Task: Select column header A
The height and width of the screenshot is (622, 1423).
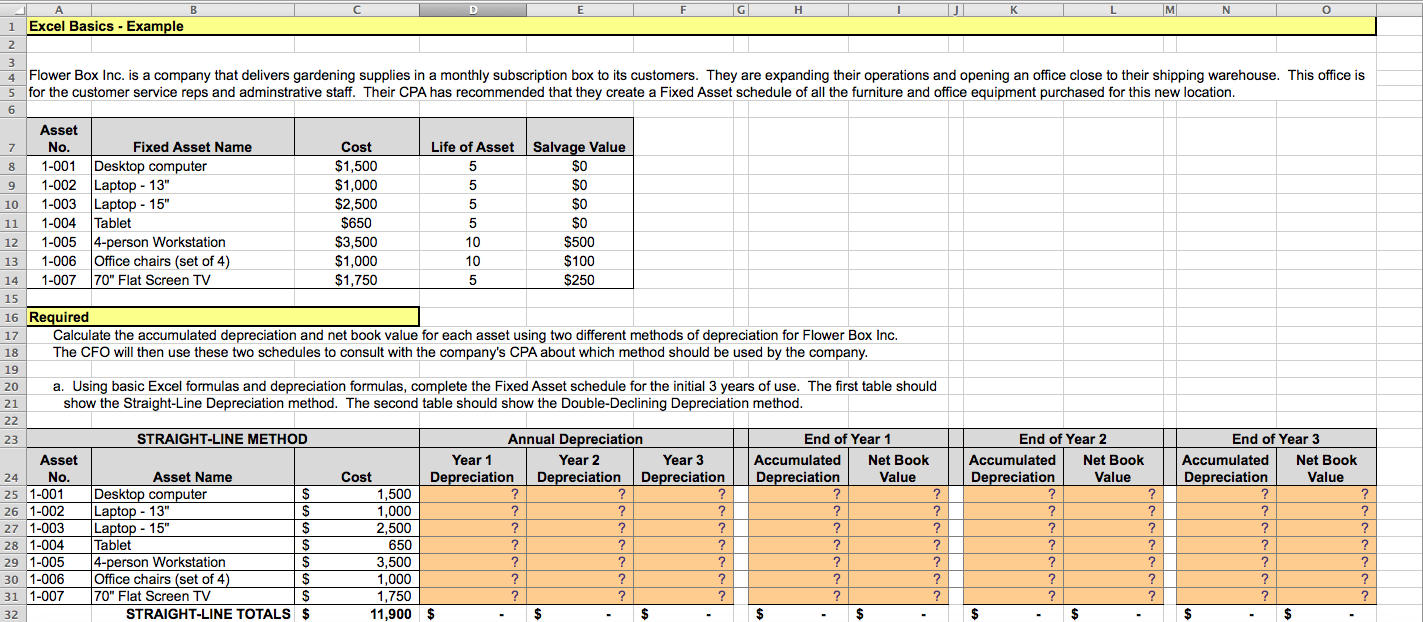Action: [58, 9]
